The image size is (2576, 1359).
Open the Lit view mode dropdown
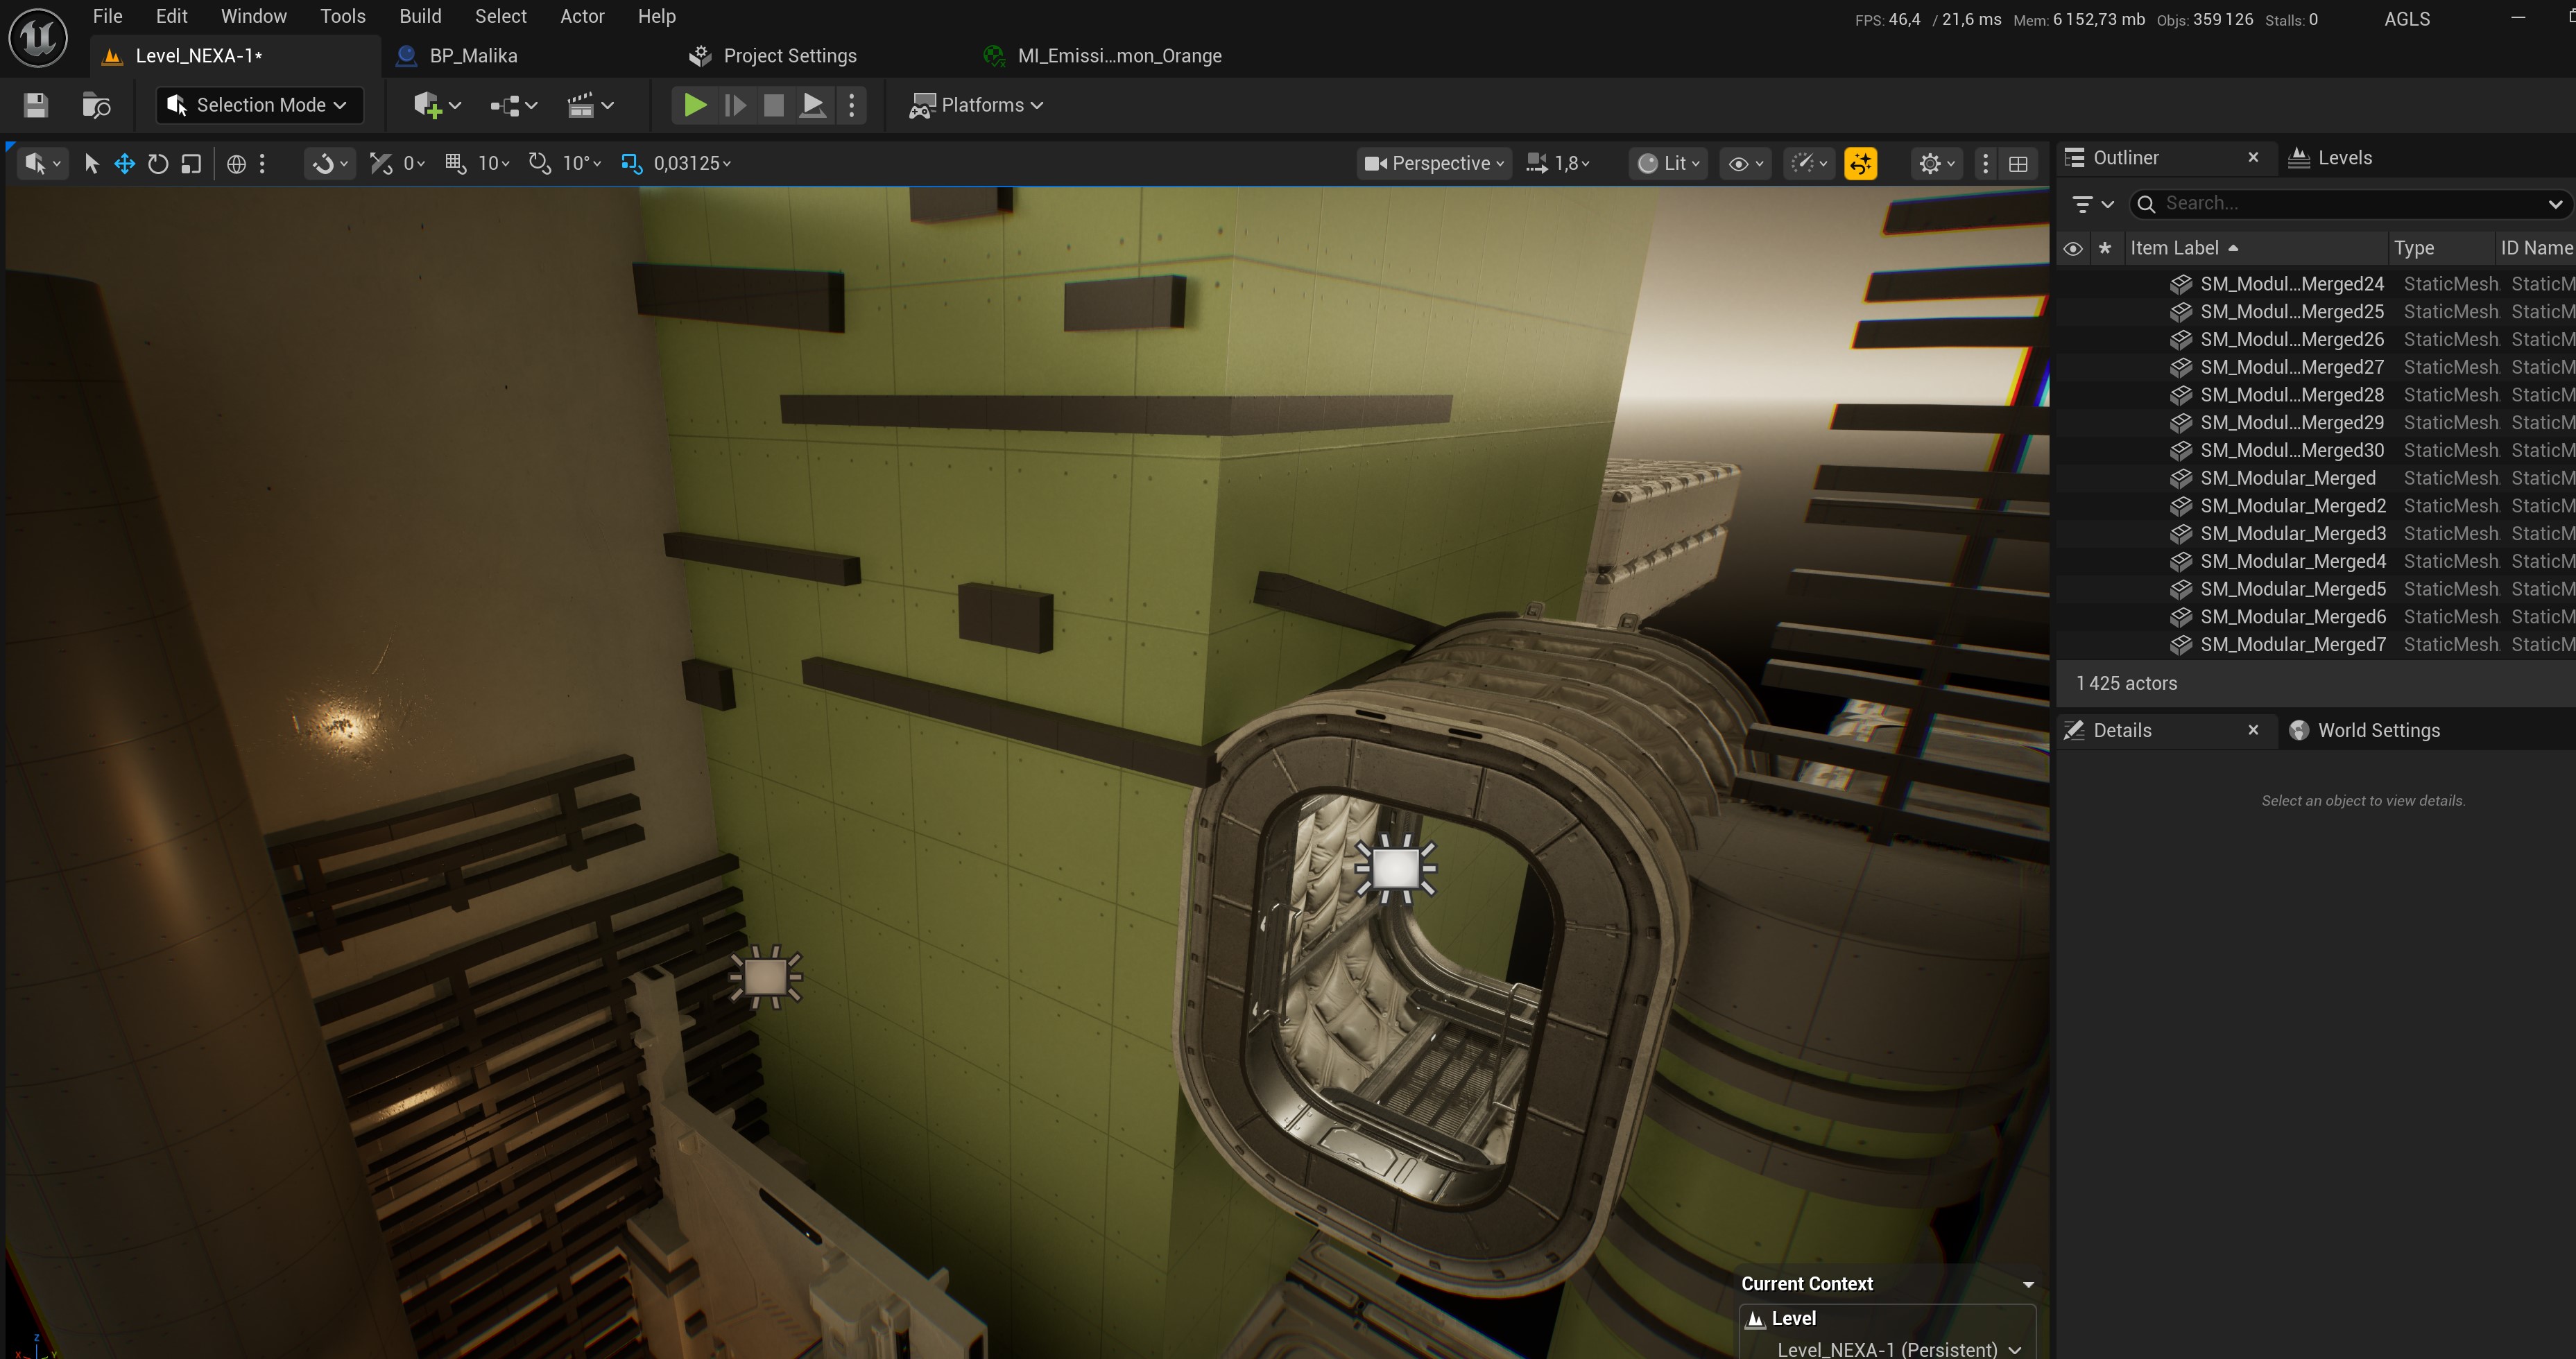1667,163
